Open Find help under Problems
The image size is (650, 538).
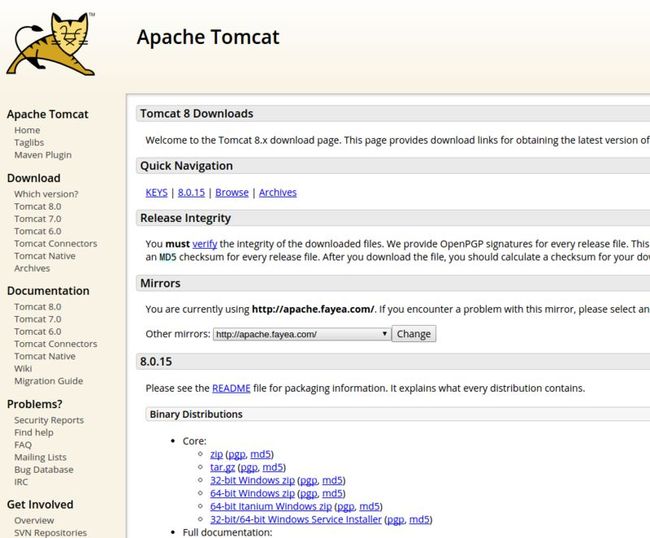34,433
